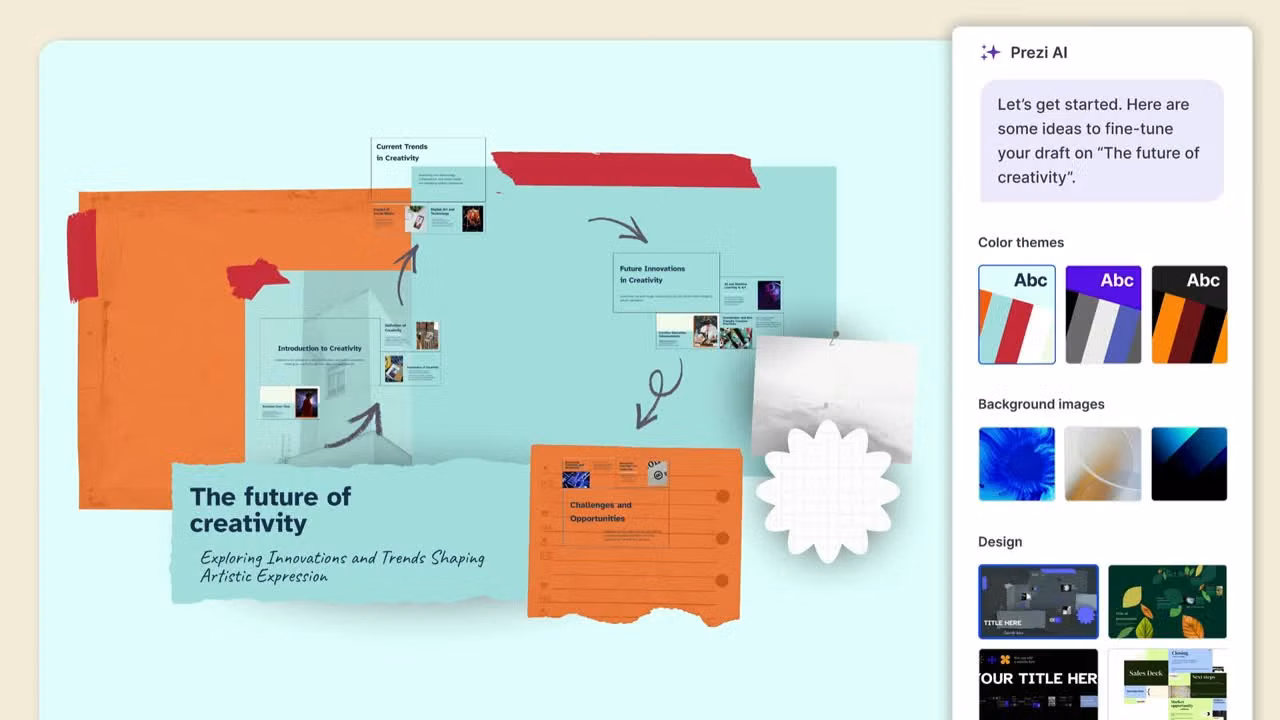This screenshot has width=1280, height=720.
Task: Select the gray 'TITLE HERE' design template
Action: pyautogui.click(x=1038, y=601)
